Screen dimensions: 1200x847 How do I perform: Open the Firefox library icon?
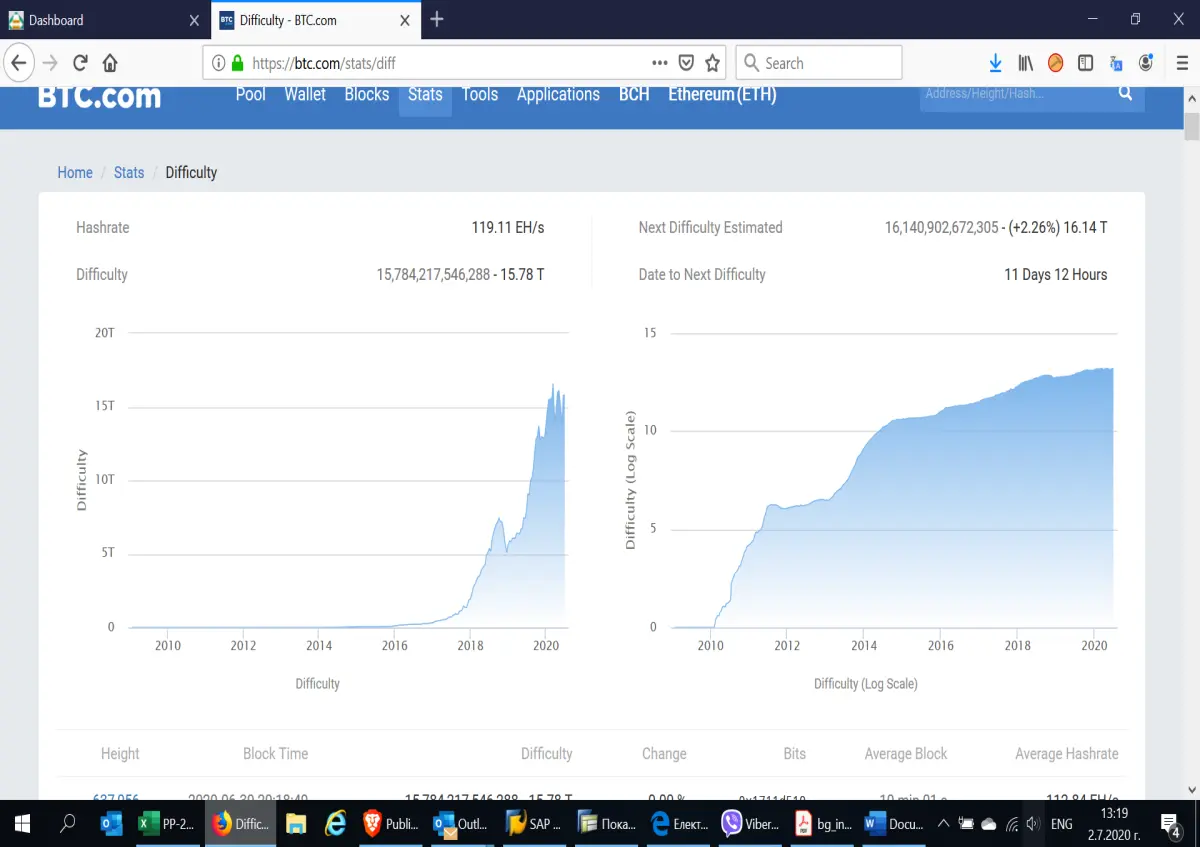1025,63
